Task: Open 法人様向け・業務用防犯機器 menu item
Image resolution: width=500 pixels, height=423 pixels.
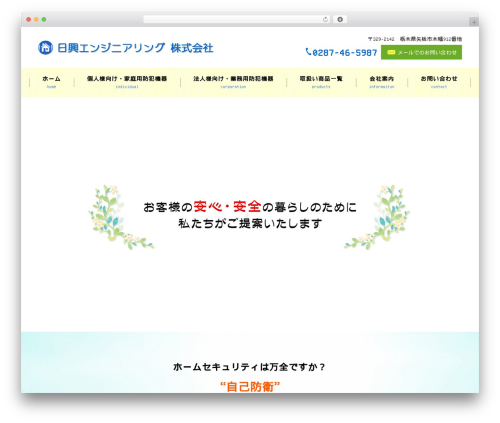Action: point(233,82)
